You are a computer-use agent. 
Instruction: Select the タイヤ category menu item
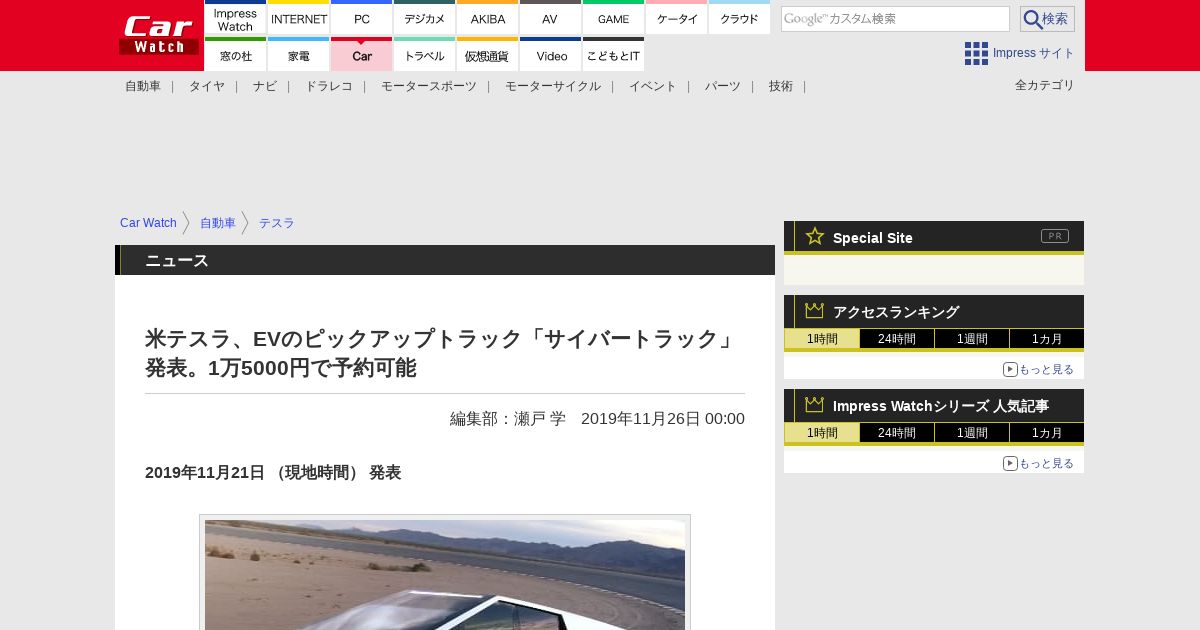click(x=207, y=86)
